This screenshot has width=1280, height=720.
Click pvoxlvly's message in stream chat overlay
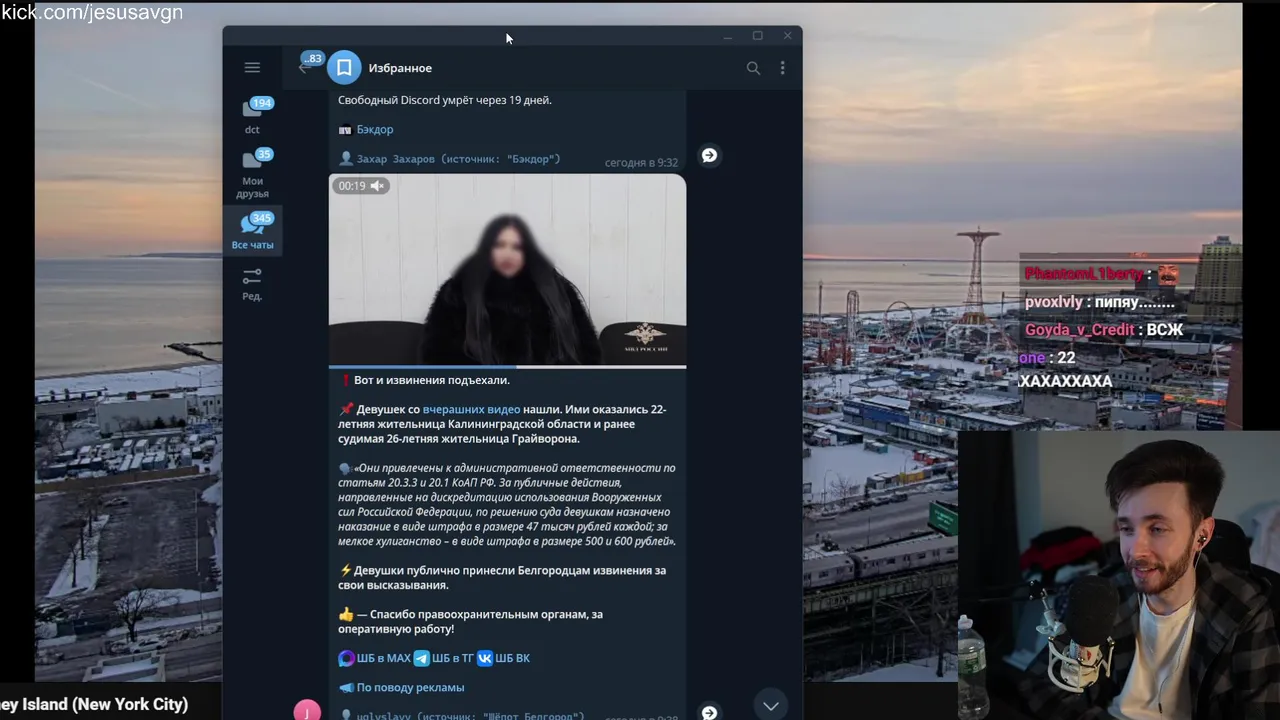[x=1100, y=302]
